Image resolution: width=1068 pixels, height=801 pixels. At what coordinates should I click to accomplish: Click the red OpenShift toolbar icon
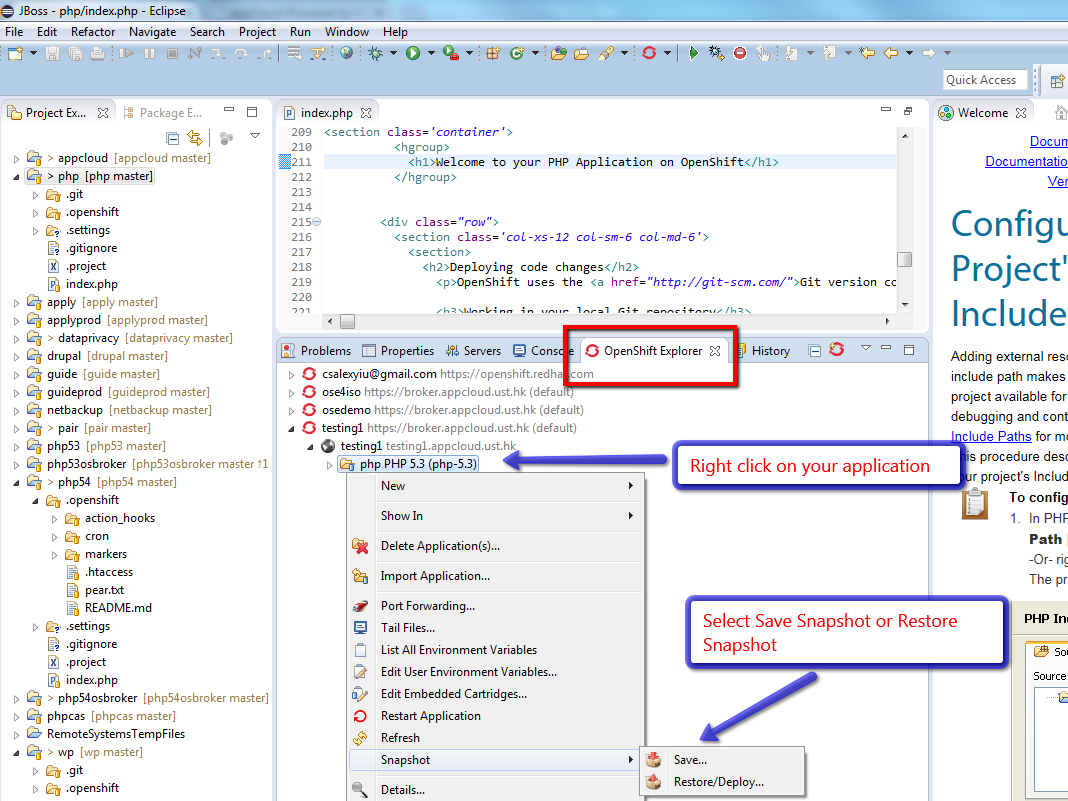point(649,54)
